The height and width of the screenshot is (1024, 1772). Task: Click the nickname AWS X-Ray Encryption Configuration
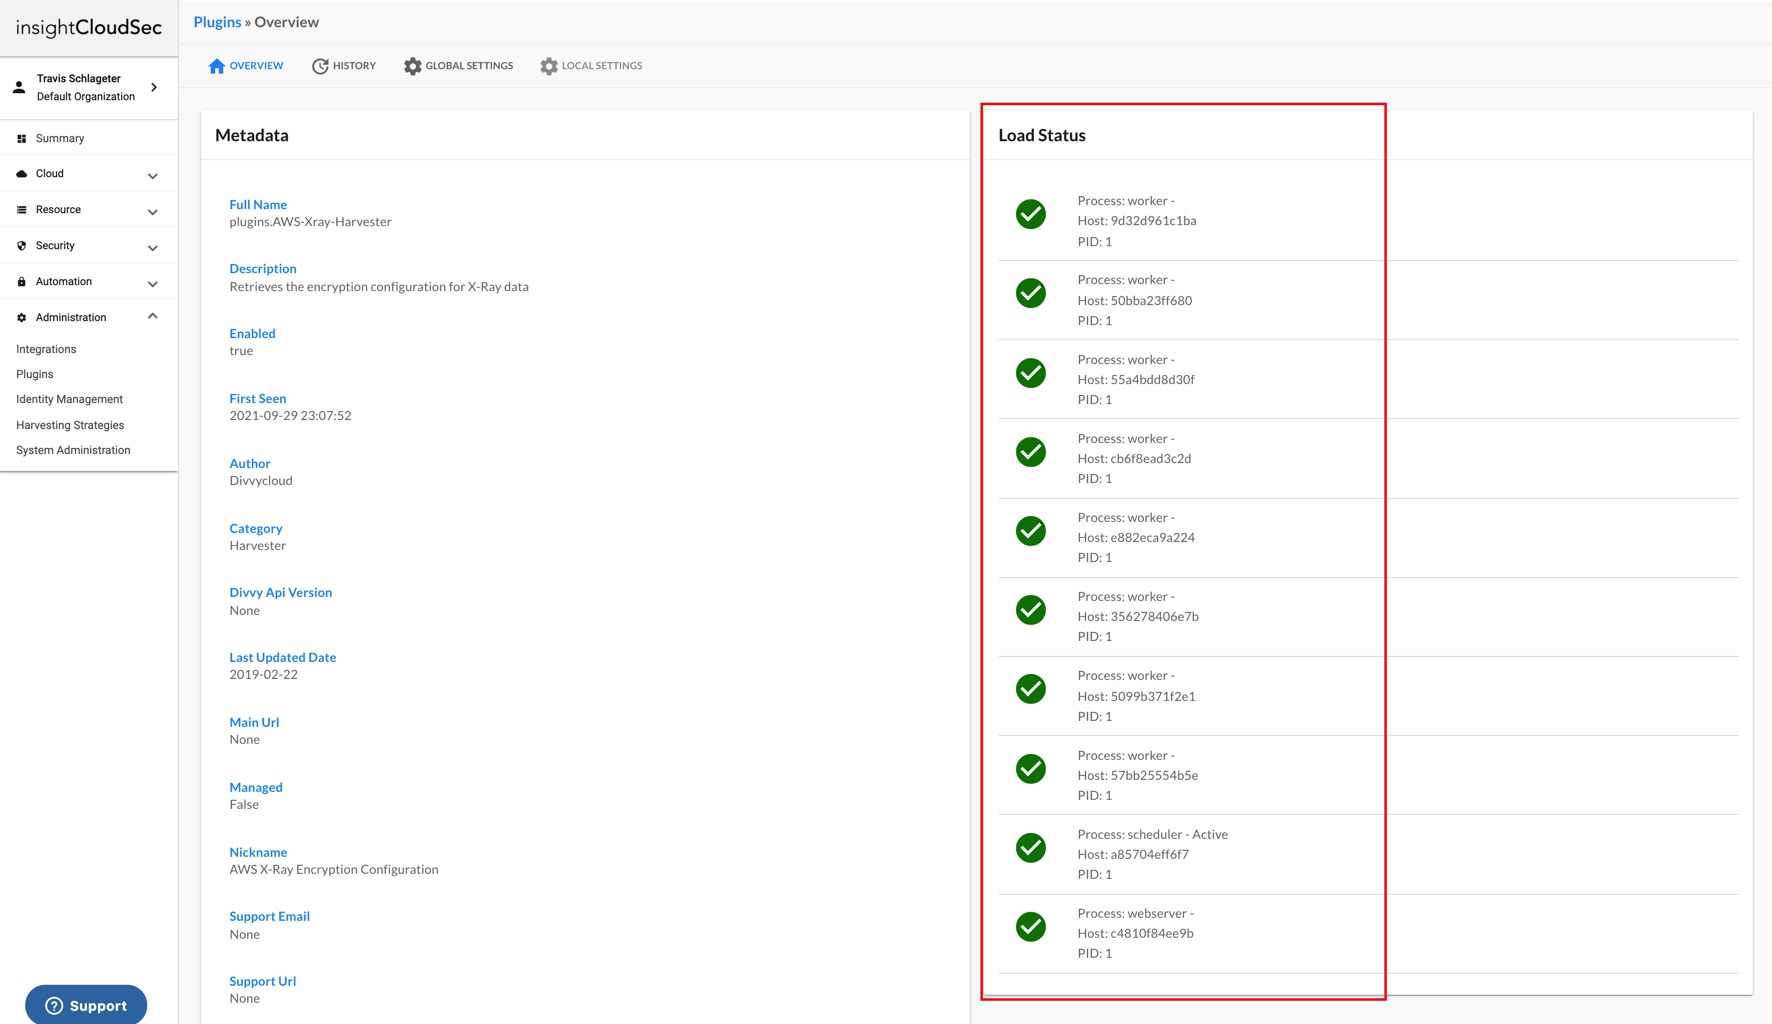(x=334, y=870)
